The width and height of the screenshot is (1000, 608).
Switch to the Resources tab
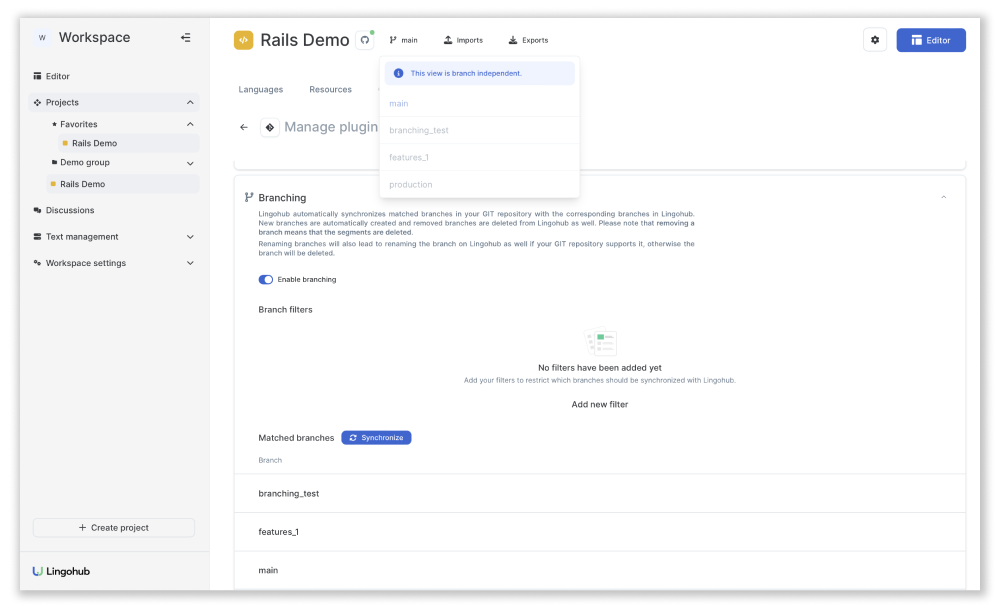coord(330,89)
